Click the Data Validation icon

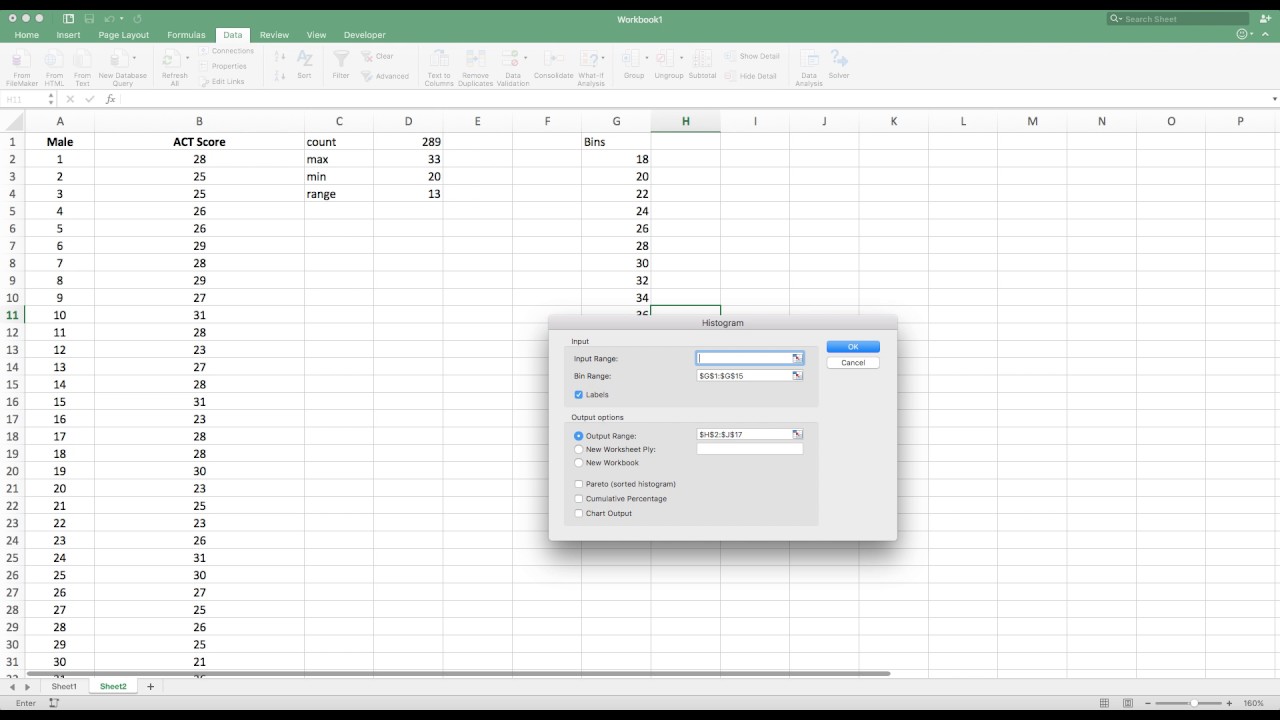tap(510, 60)
